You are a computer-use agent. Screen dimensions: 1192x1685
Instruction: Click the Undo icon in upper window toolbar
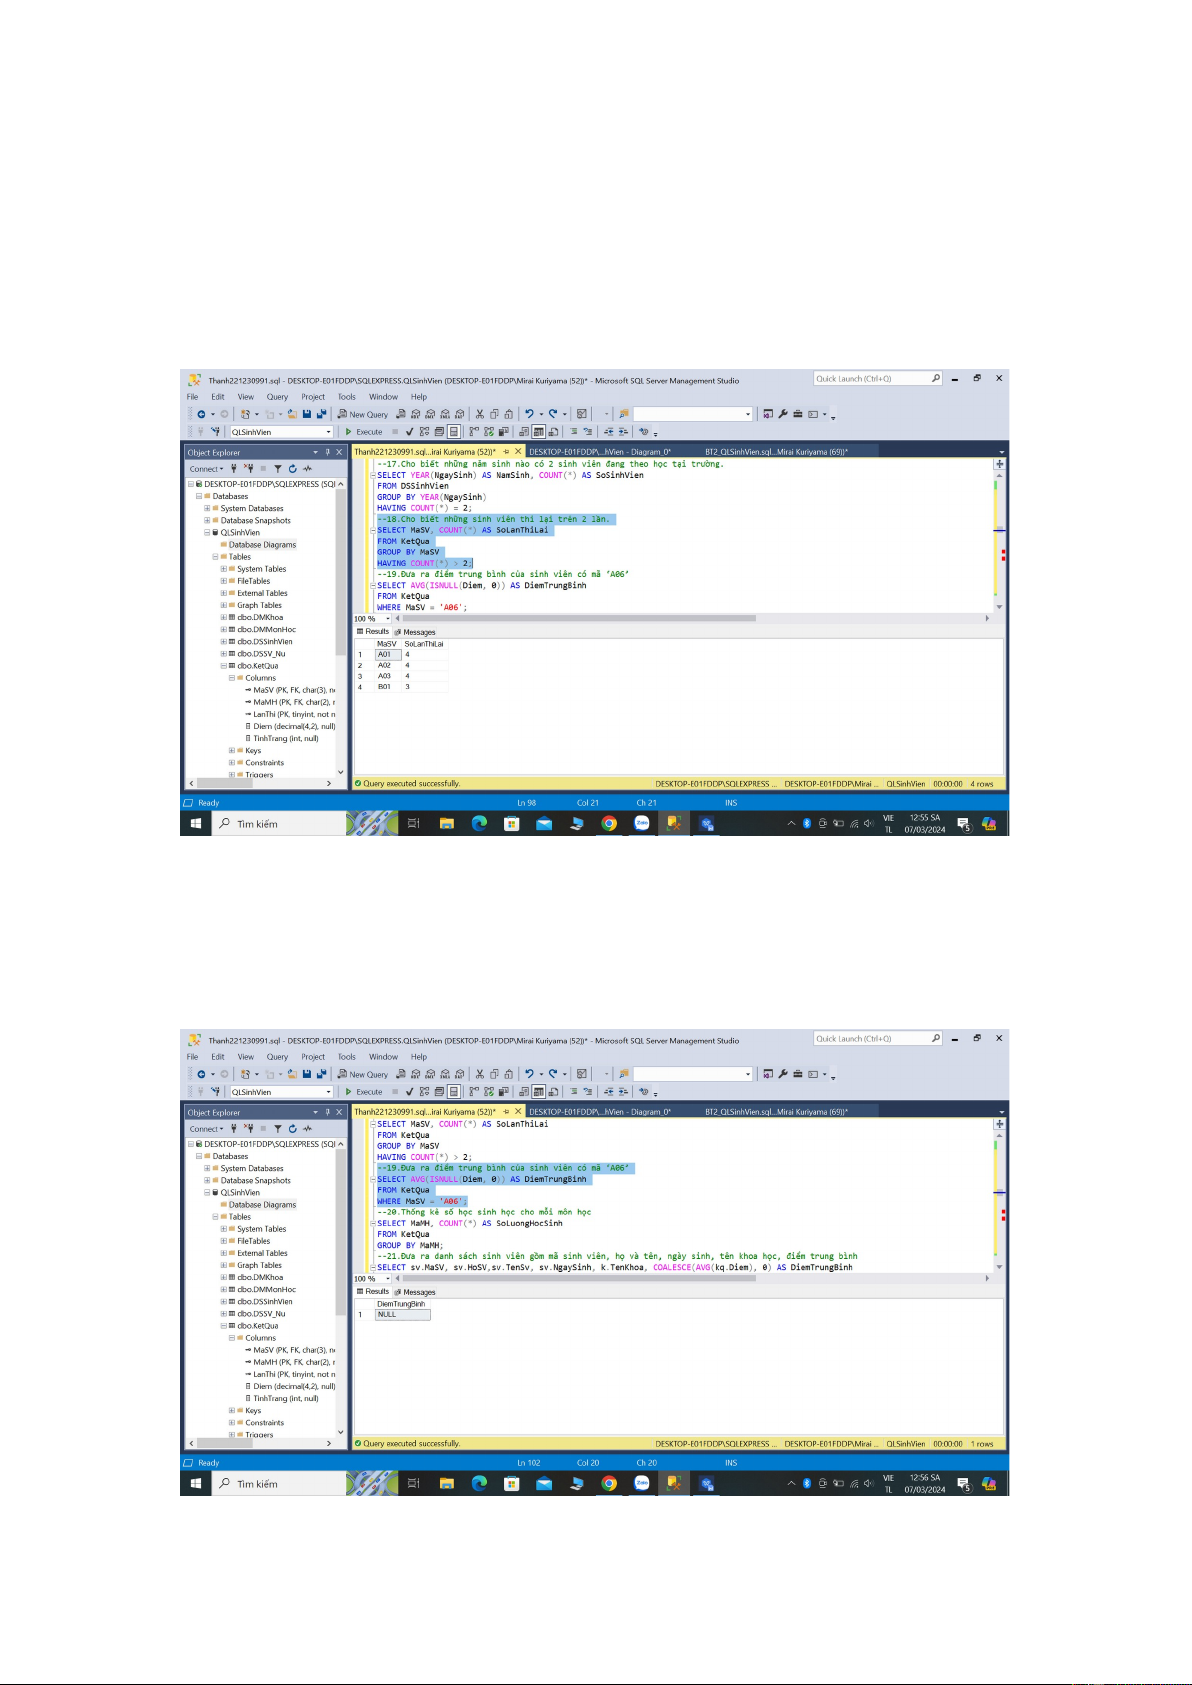coord(529,414)
